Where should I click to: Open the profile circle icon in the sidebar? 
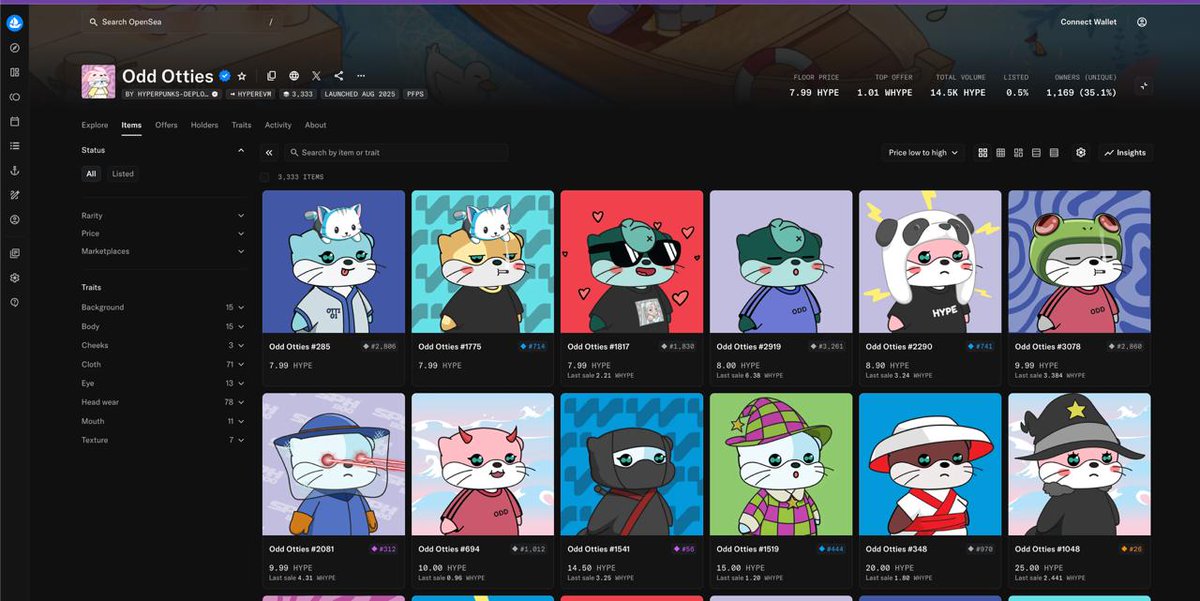click(15, 219)
